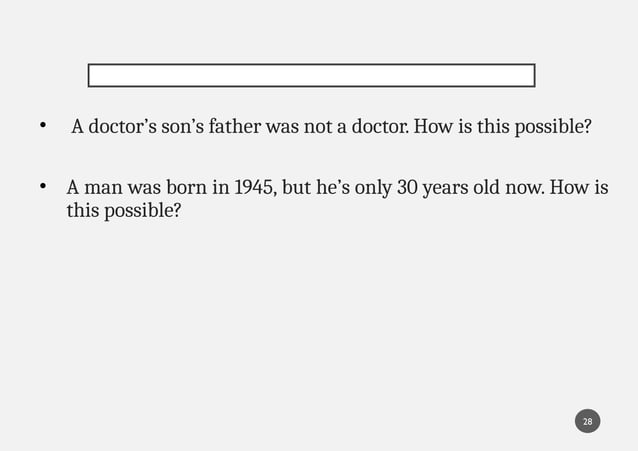Click the slide number 28 badge
The width and height of the screenshot is (638, 451).
pyautogui.click(x=587, y=421)
